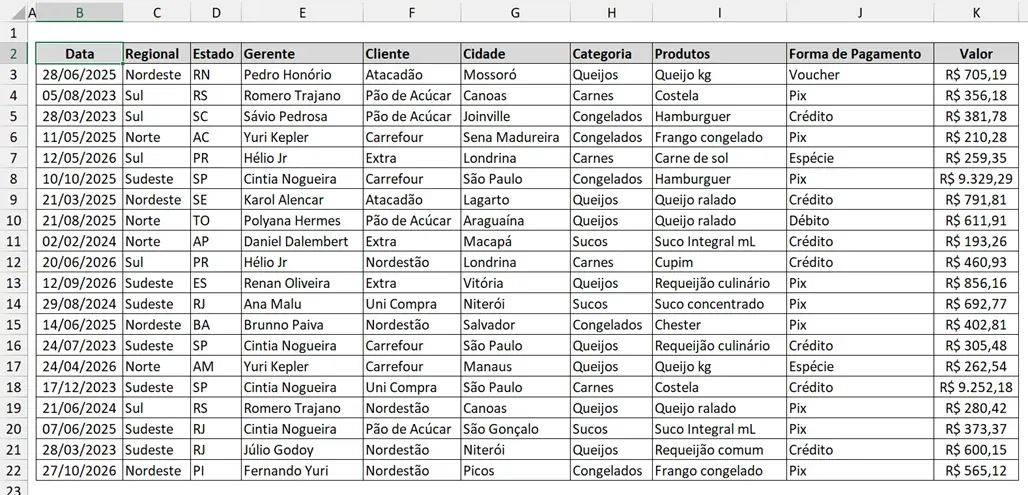Image resolution: width=1028 pixels, height=495 pixels.
Task: Select cell with value R$ 9.329,29
Action: coord(976,179)
